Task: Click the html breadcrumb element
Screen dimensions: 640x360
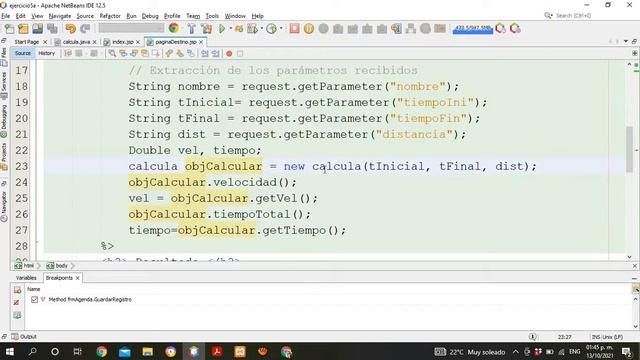Action: (x=24, y=266)
